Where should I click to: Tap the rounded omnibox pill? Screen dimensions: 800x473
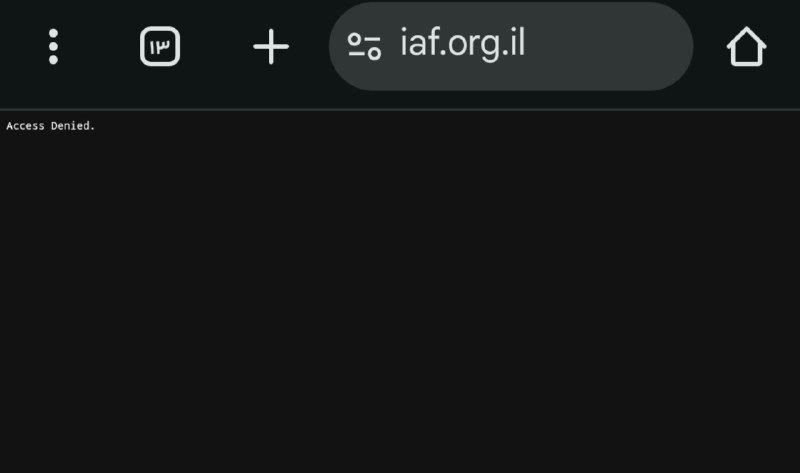pos(511,46)
